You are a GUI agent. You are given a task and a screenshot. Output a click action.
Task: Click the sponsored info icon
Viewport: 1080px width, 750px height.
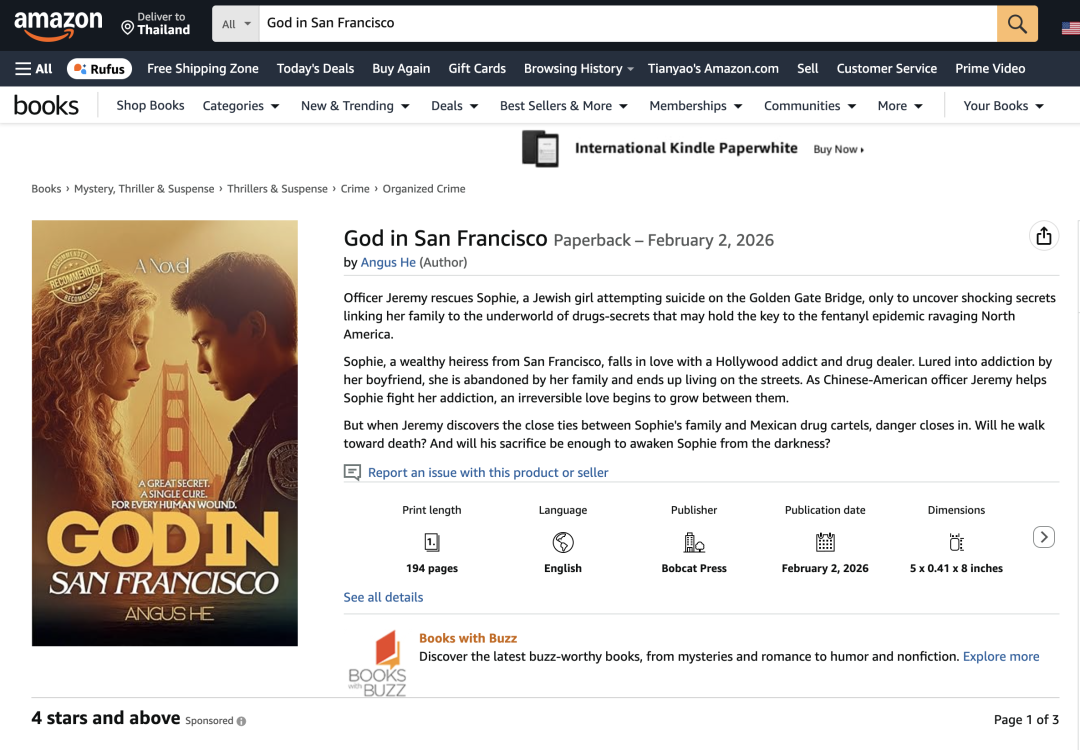point(241,721)
